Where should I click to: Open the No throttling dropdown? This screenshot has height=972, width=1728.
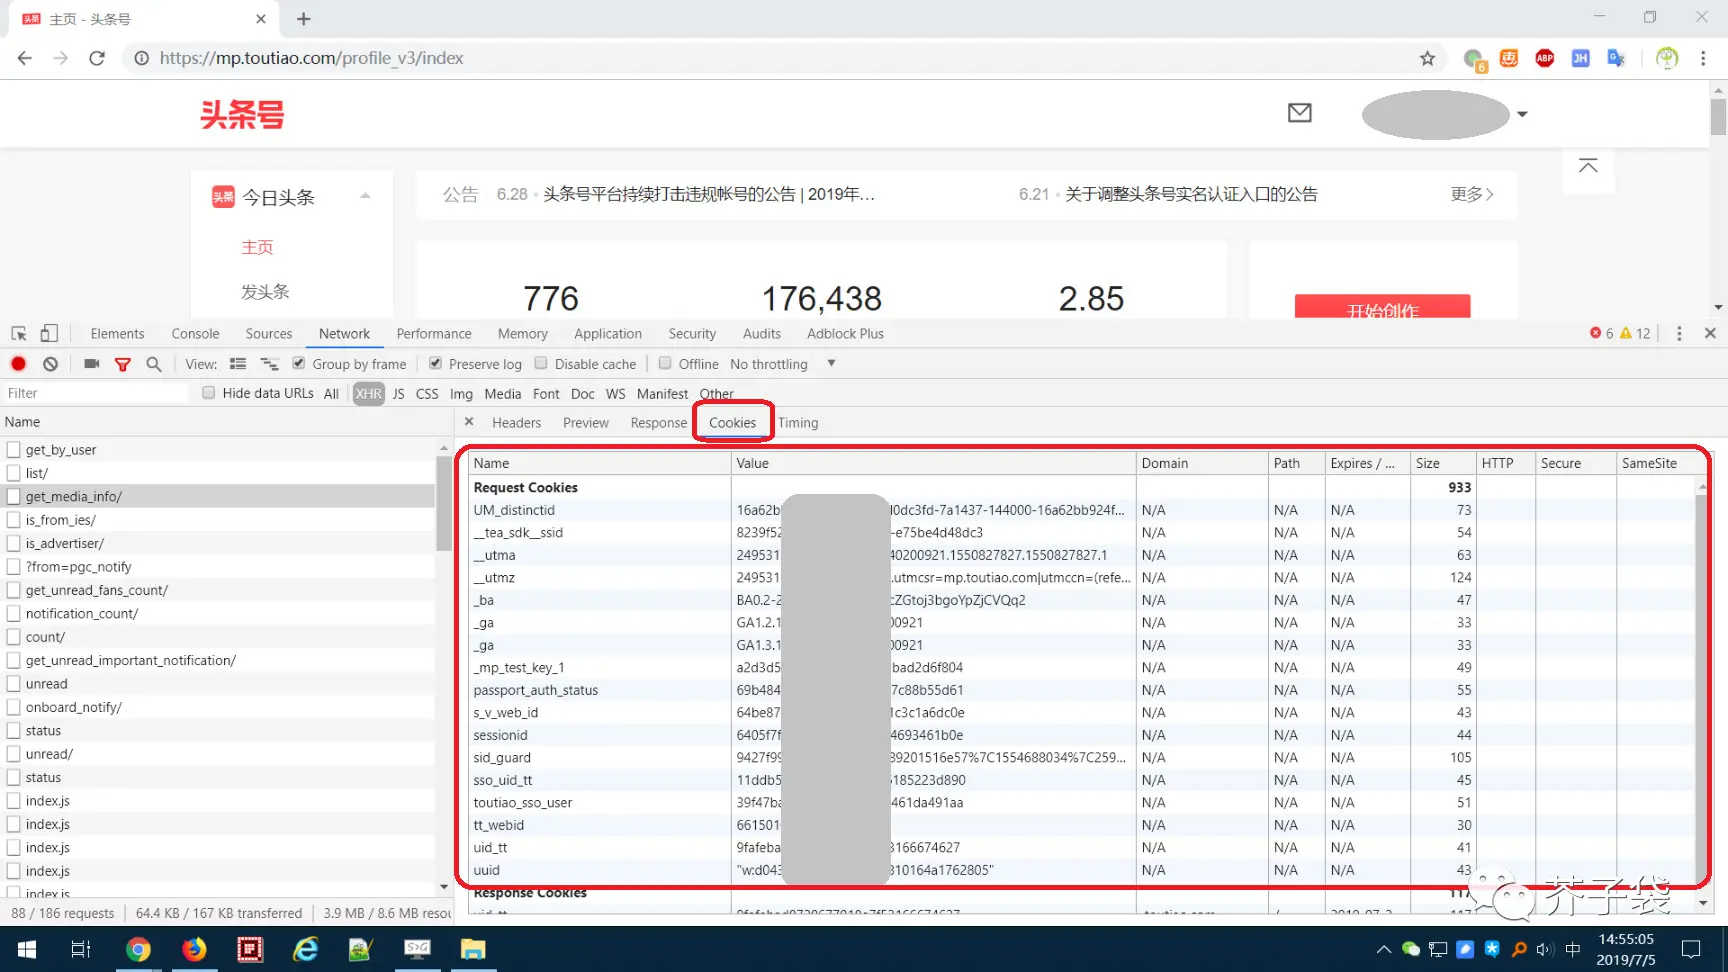click(782, 364)
